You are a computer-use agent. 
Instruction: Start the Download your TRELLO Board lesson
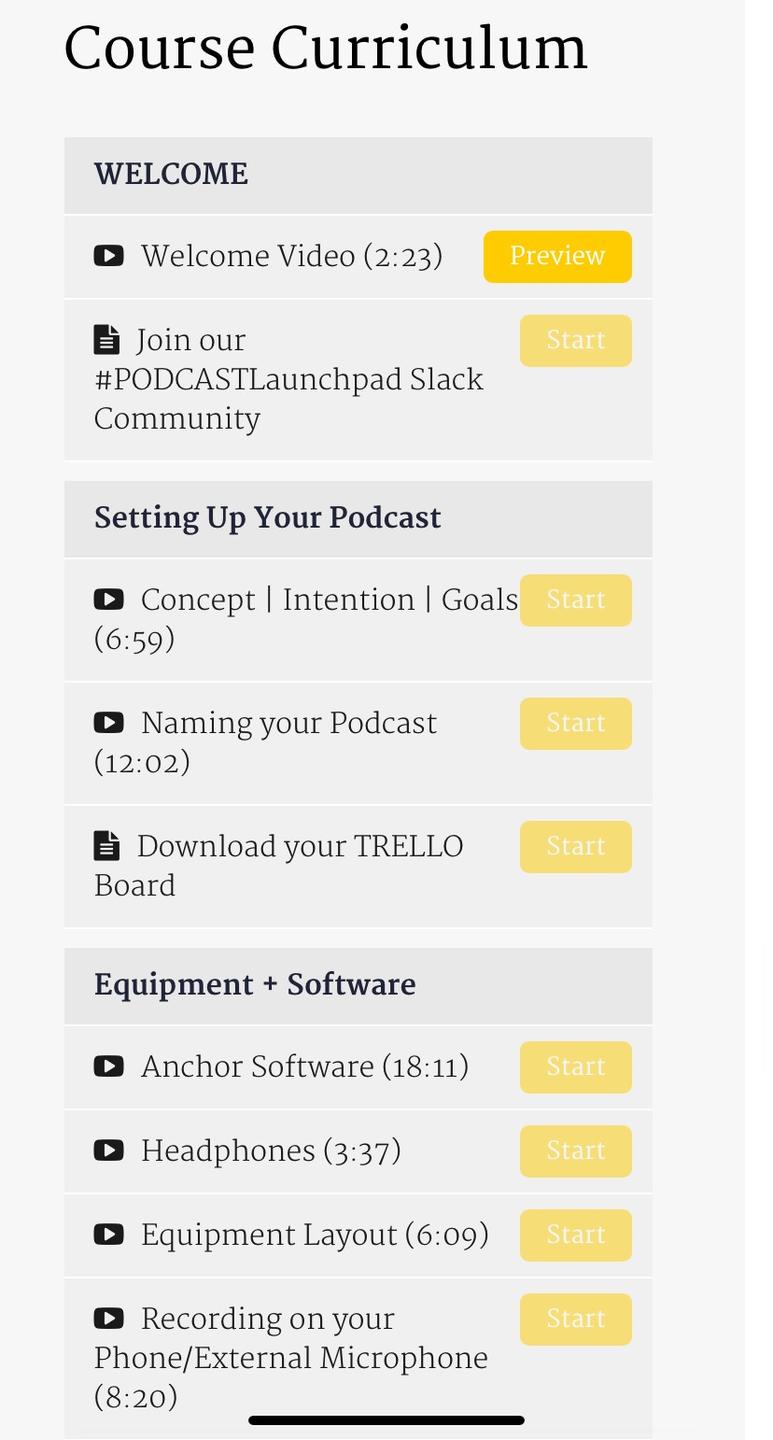point(576,847)
